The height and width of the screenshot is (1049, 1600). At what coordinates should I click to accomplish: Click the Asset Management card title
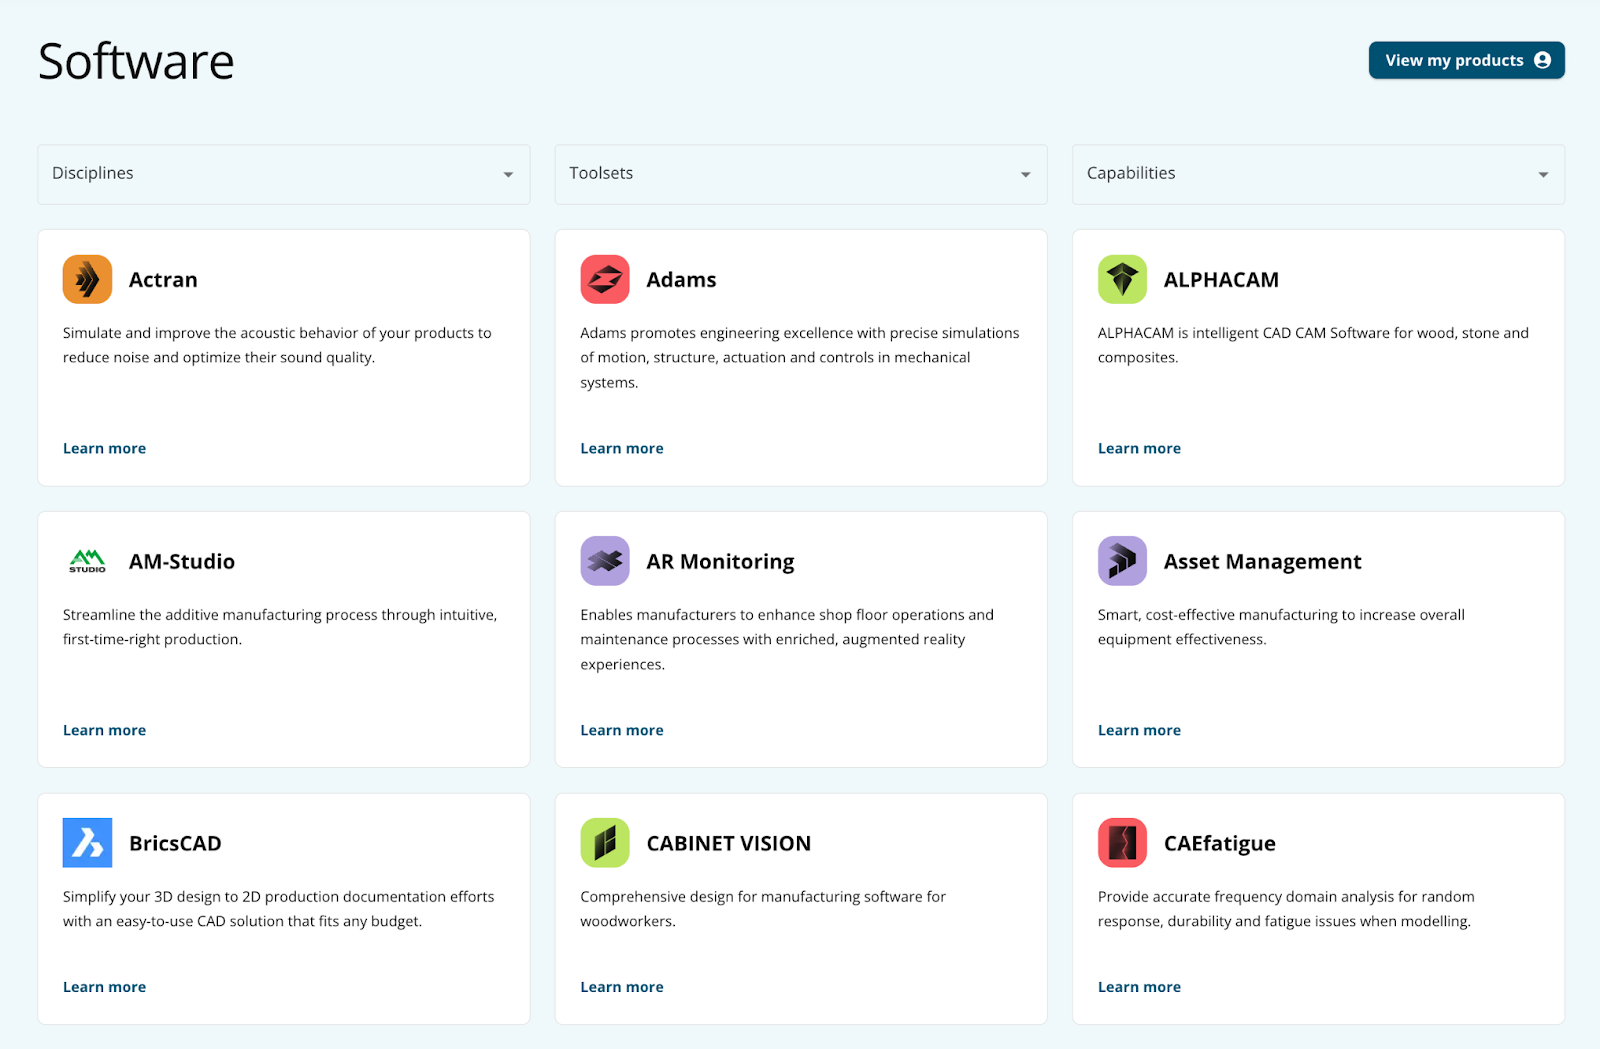(x=1262, y=562)
